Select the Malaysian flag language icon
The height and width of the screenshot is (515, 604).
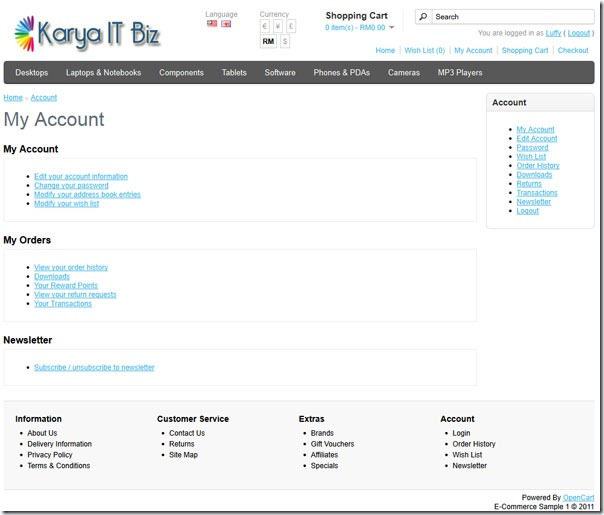coord(212,24)
